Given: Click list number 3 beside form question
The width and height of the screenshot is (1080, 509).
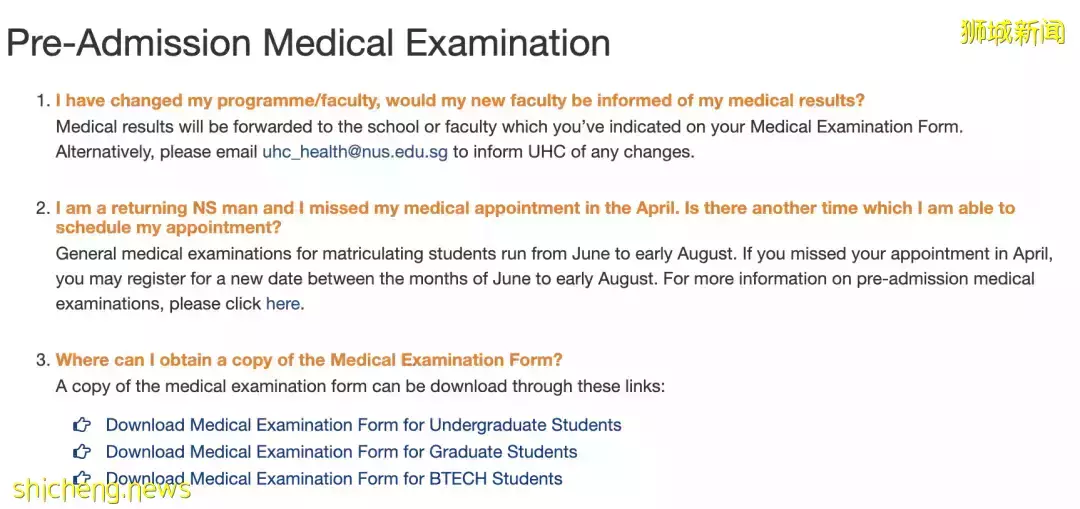Looking at the screenshot, I should [x=42, y=360].
